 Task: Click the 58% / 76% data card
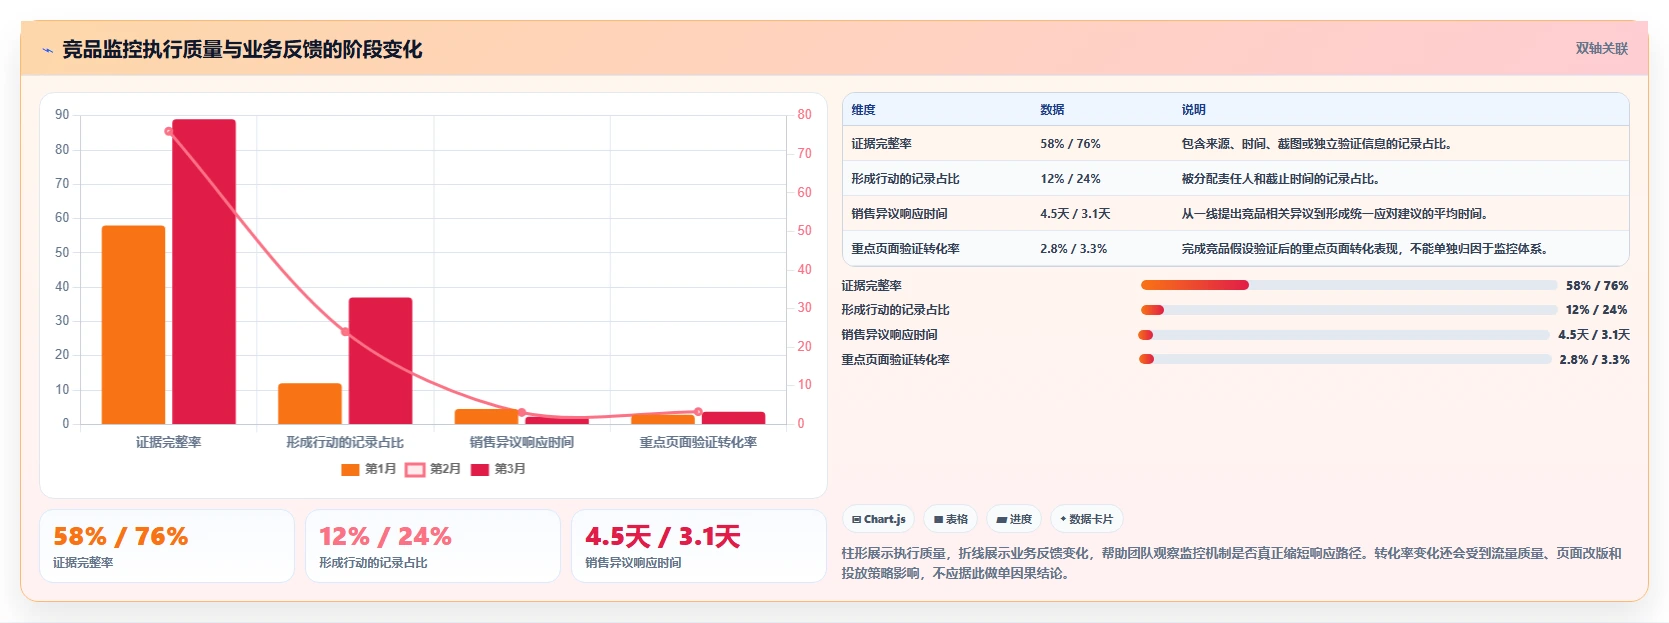pos(167,546)
